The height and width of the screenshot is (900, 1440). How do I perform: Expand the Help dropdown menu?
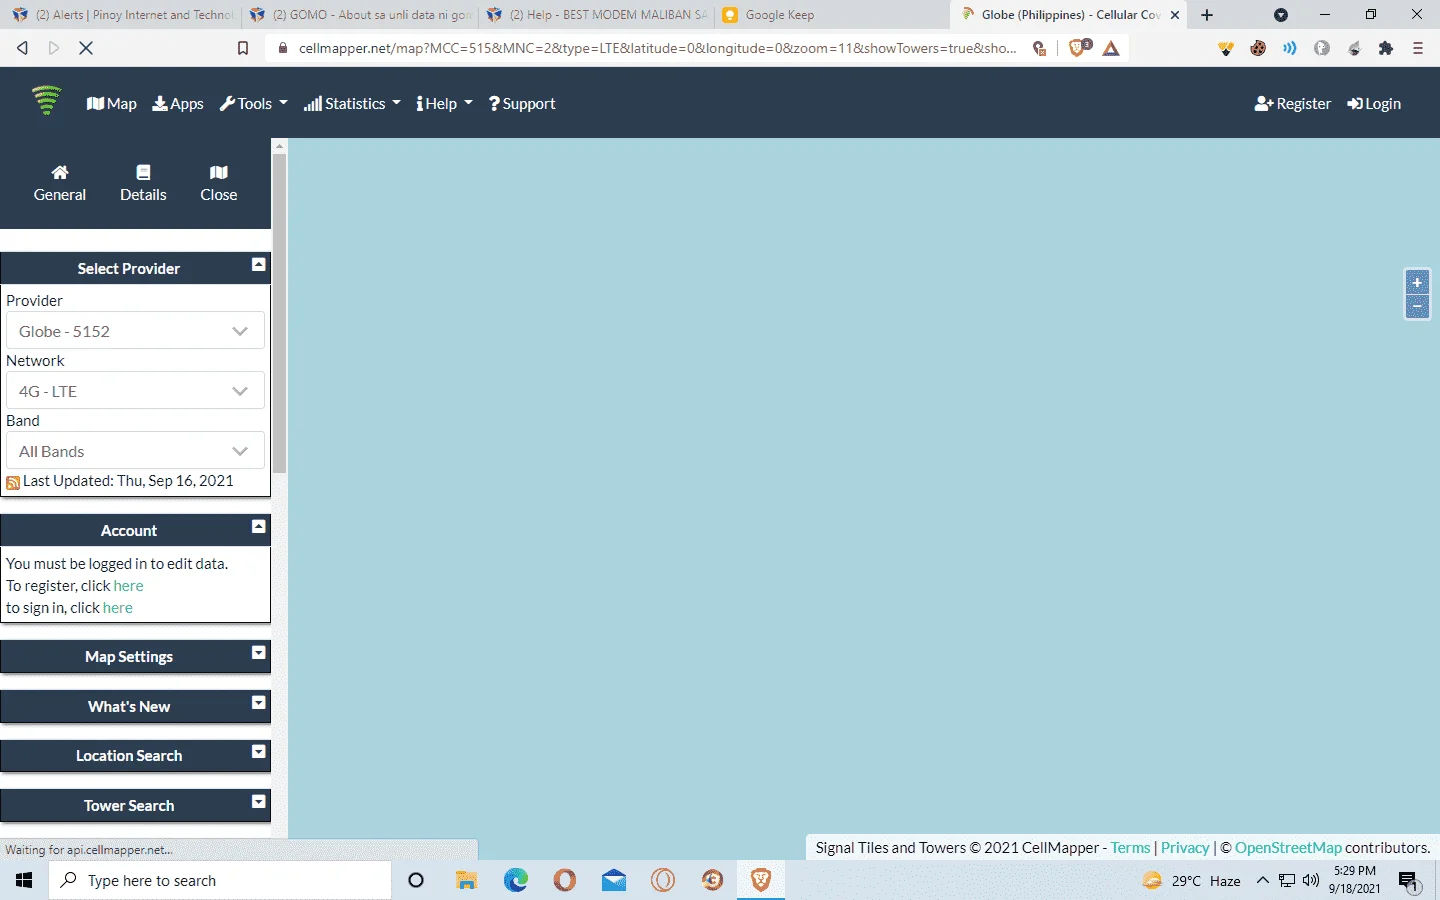pos(444,104)
